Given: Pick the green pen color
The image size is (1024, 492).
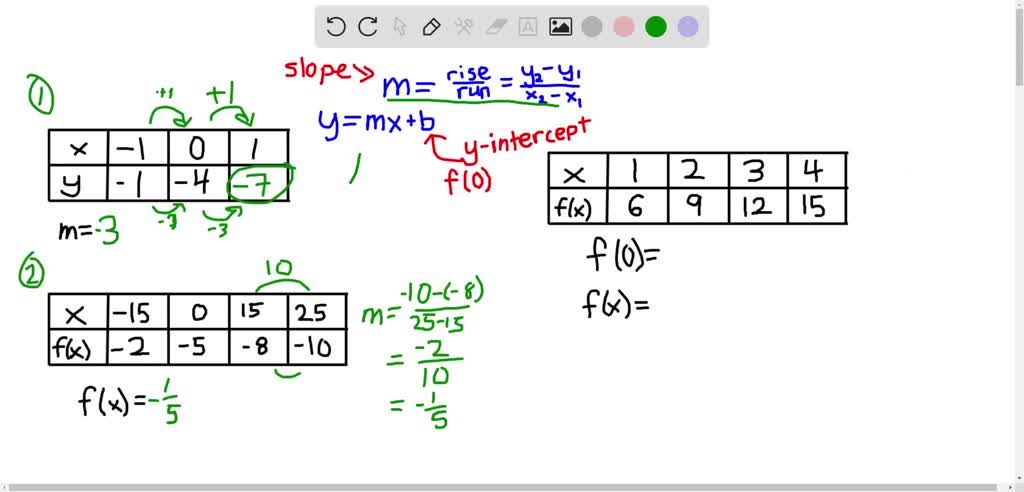Looking at the screenshot, I should click(x=656, y=27).
